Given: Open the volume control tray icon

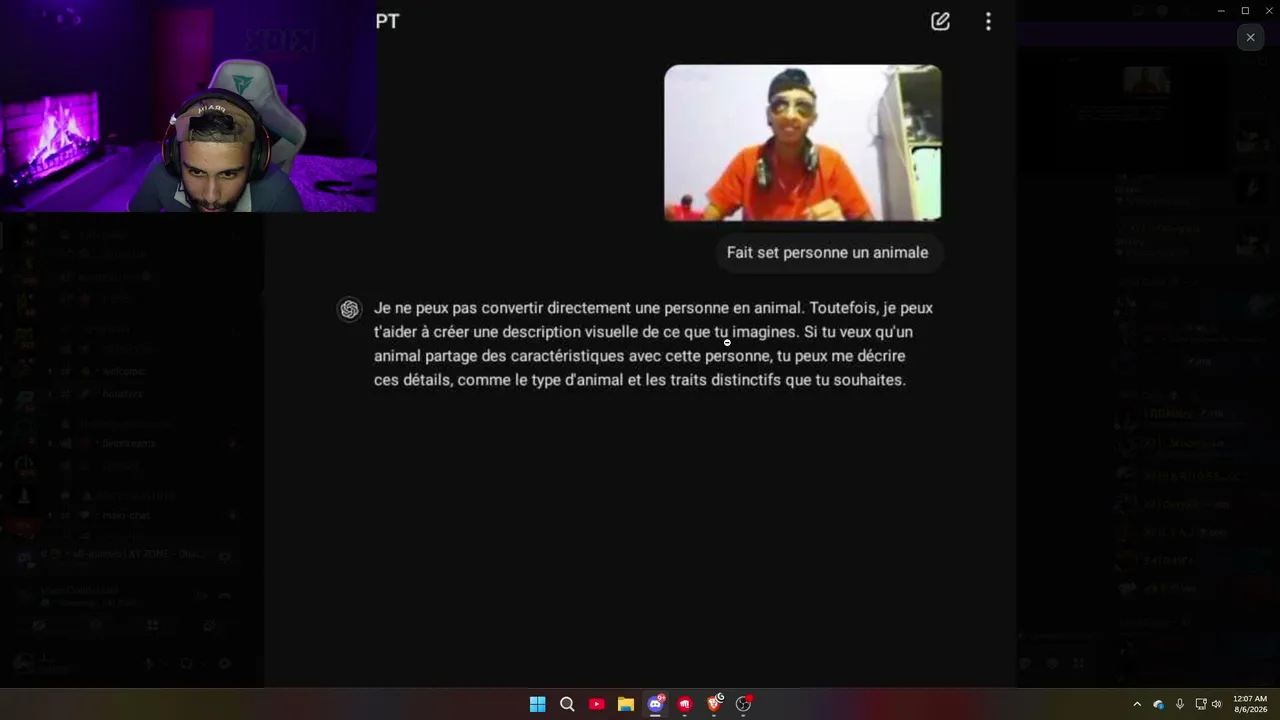Looking at the screenshot, I should click(x=1217, y=704).
